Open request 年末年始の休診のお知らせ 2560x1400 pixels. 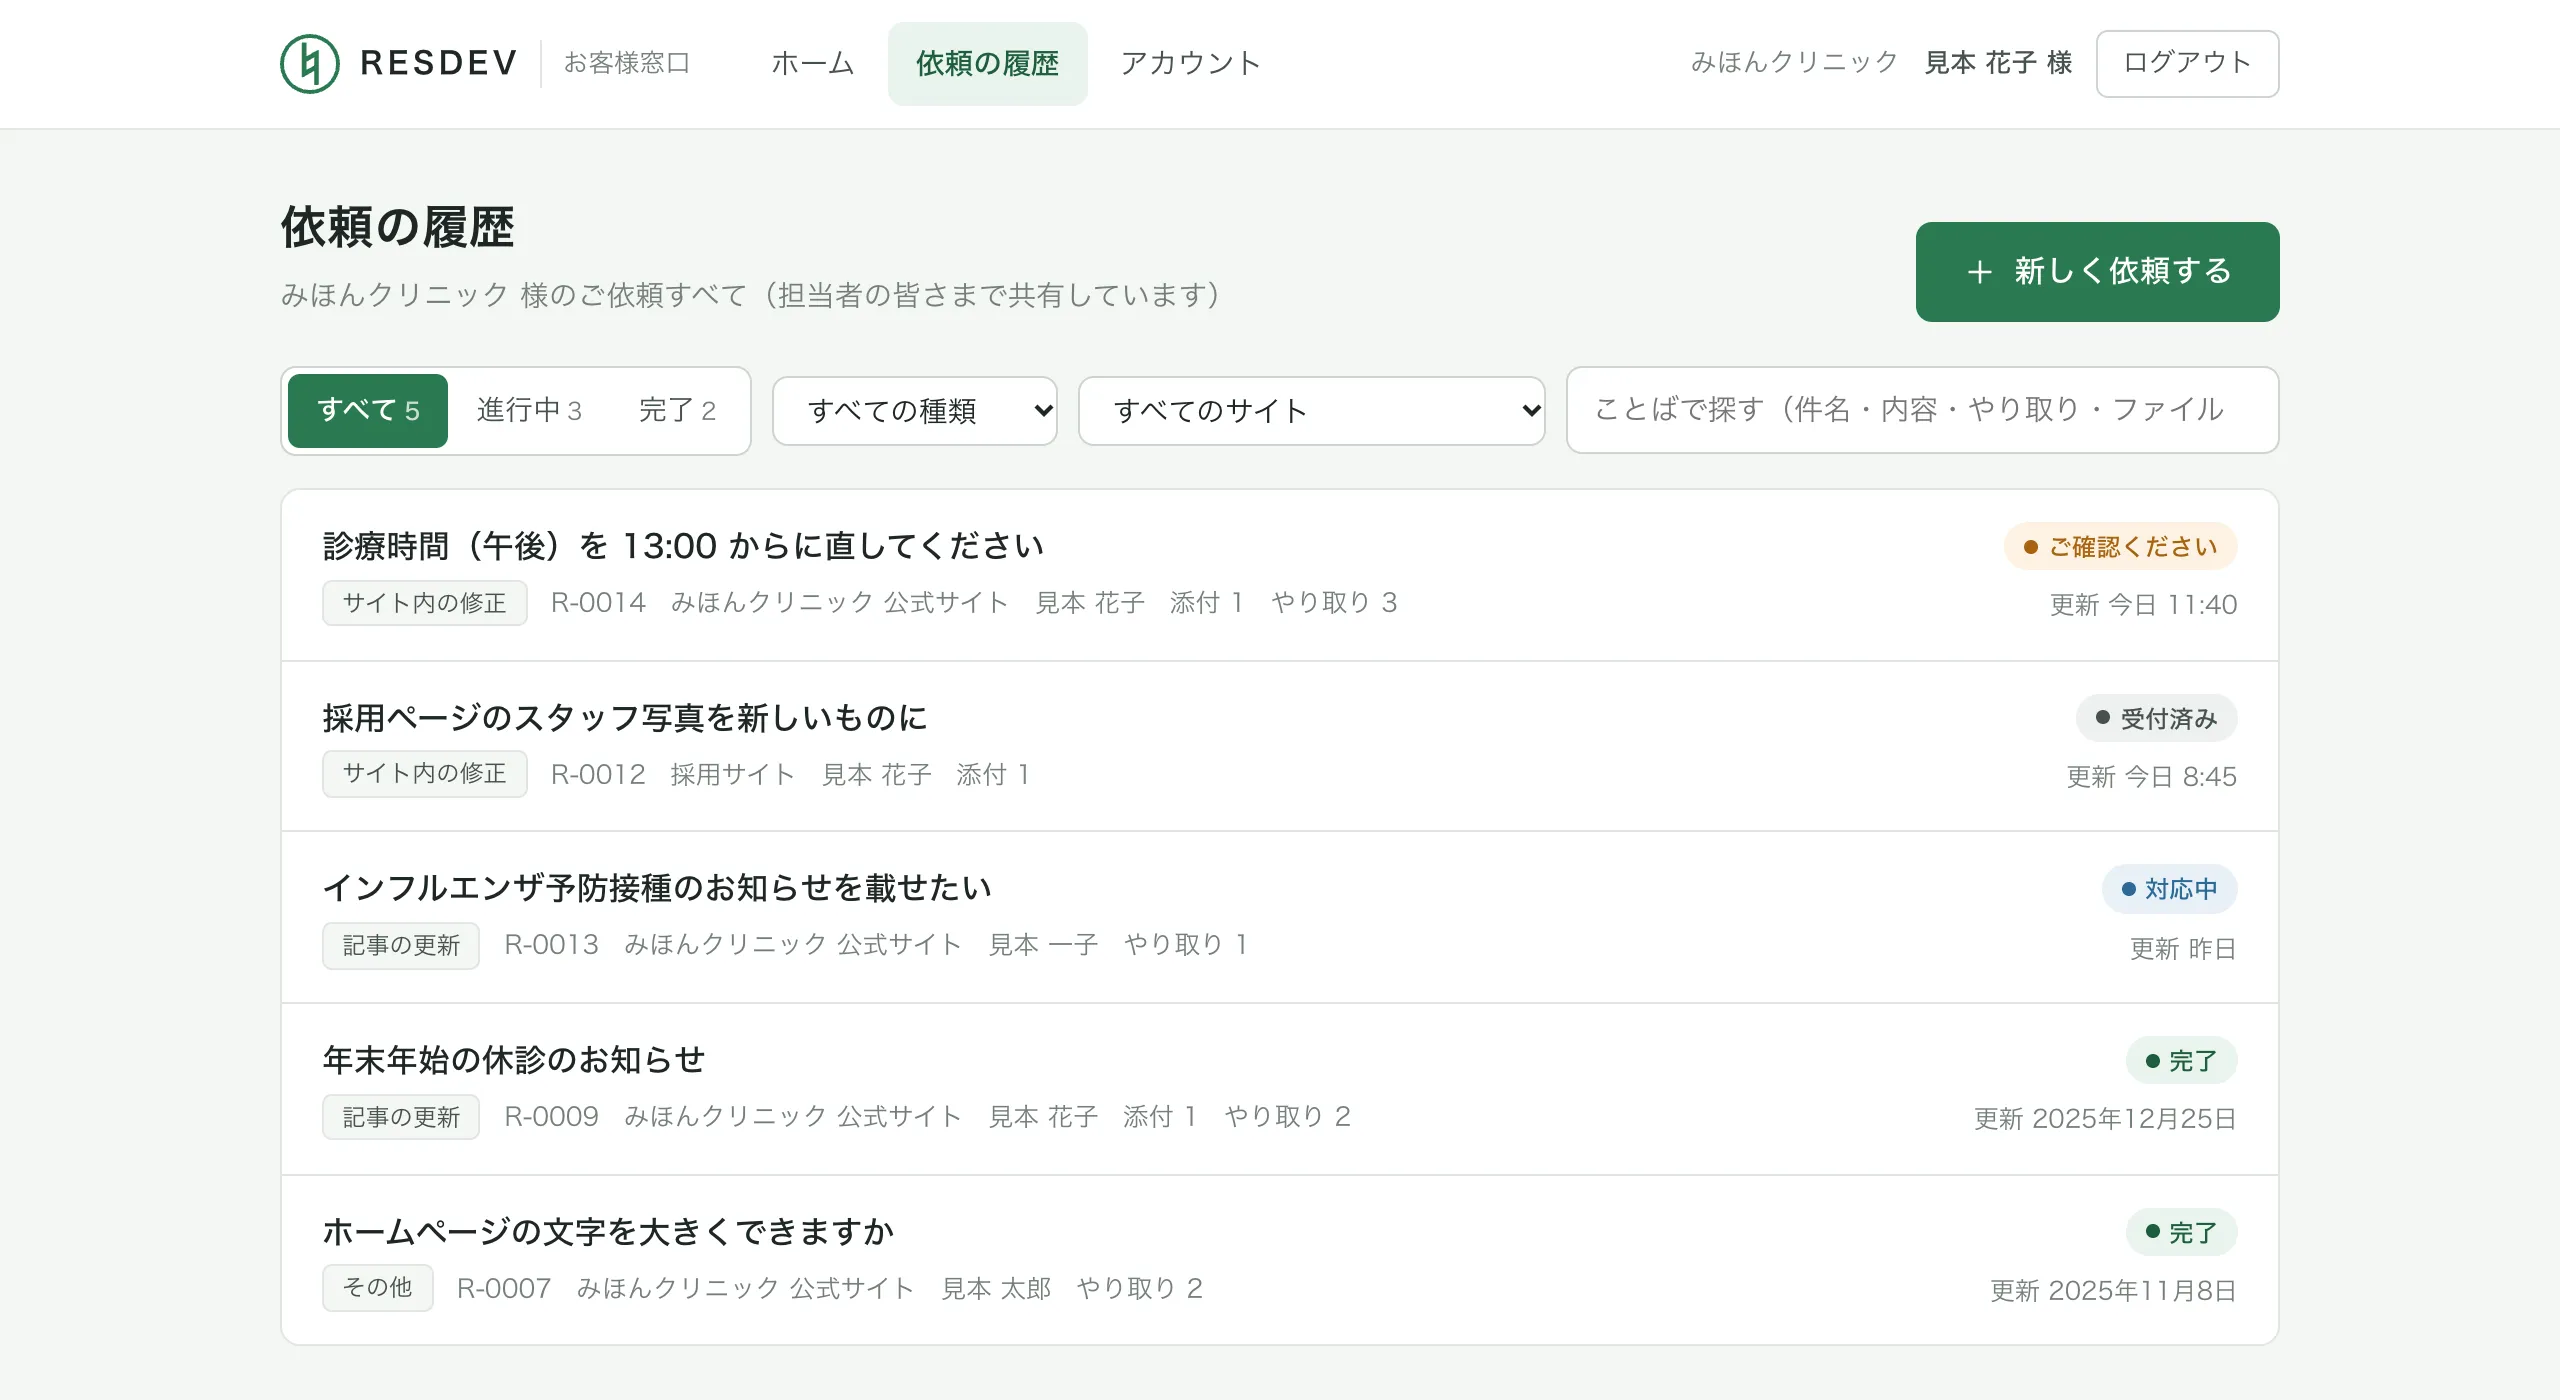pyautogui.click(x=1279, y=1089)
